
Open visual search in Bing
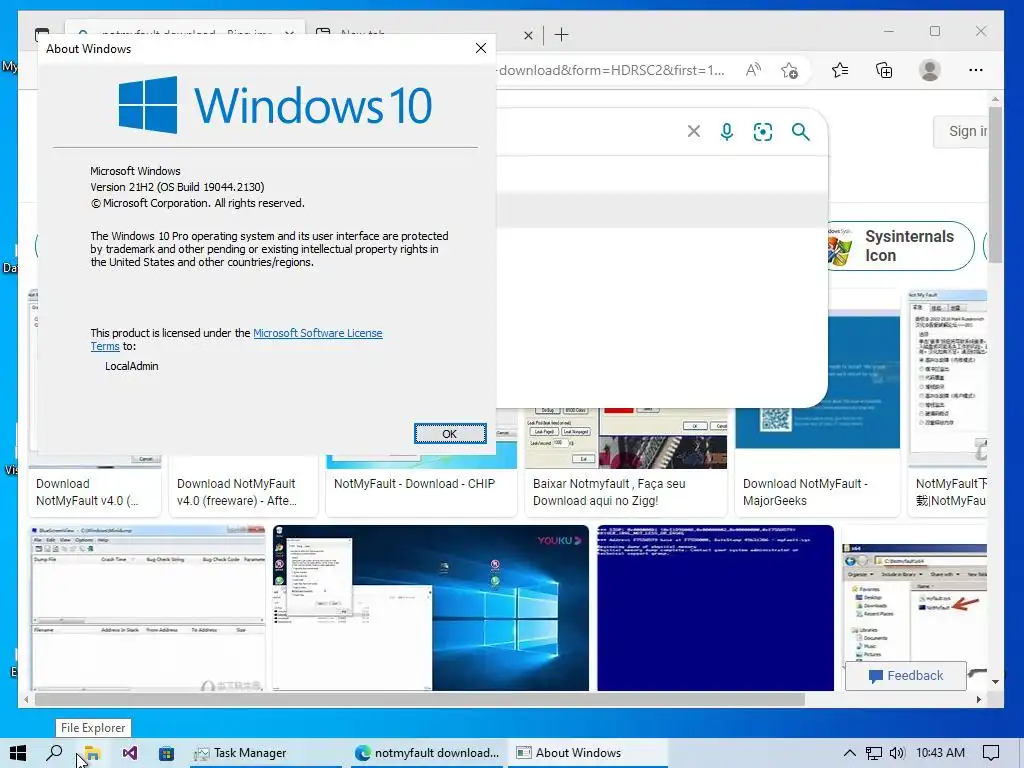pyautogui.click(x=763, y=132)
